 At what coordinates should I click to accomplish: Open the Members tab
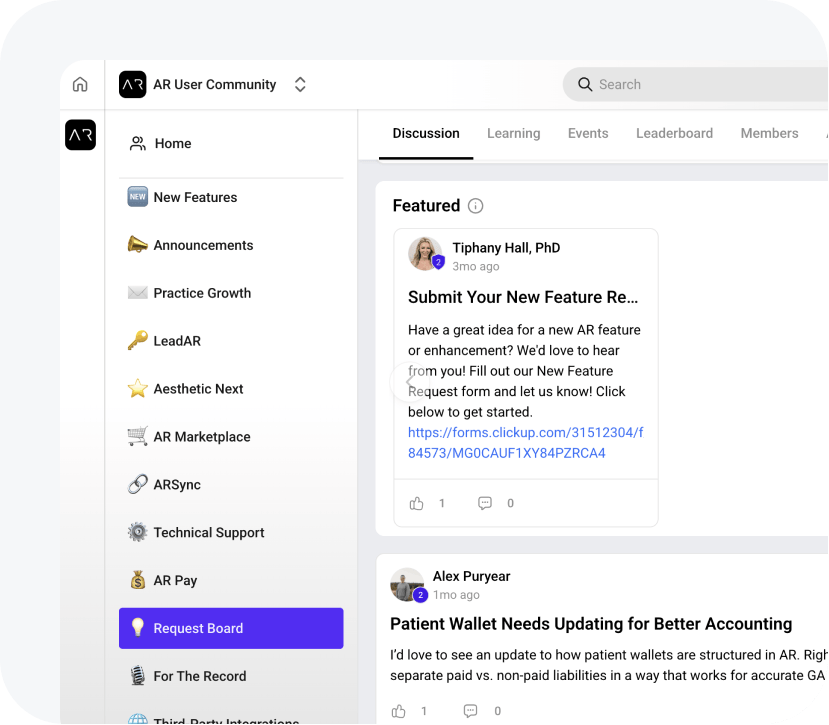(x=769, y=133)
